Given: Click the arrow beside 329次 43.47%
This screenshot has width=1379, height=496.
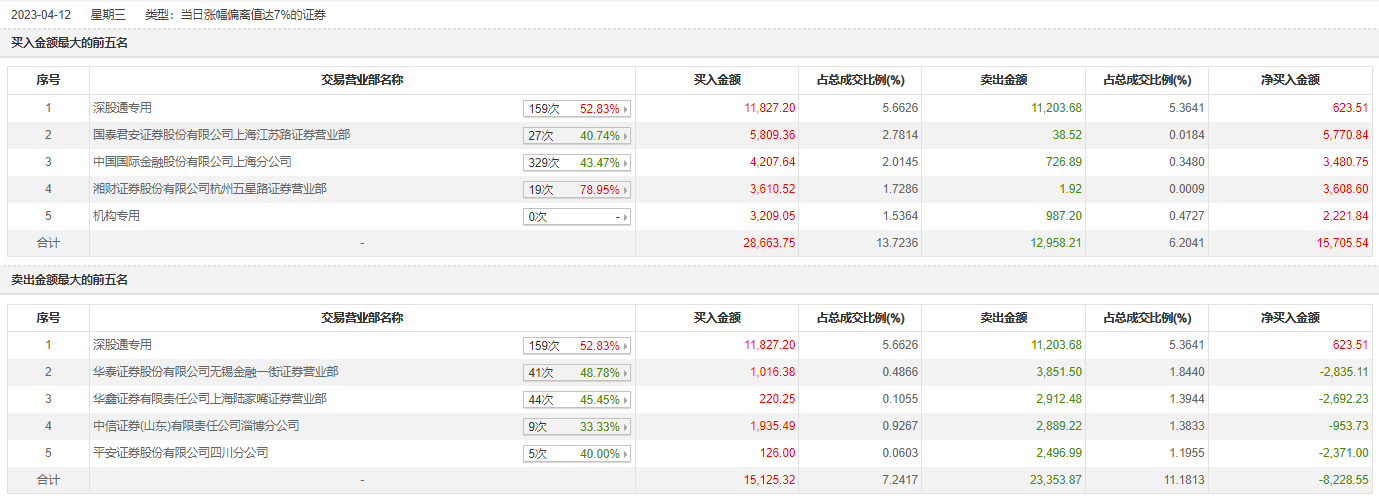Looking at the screenshot, I should (627, 163).
